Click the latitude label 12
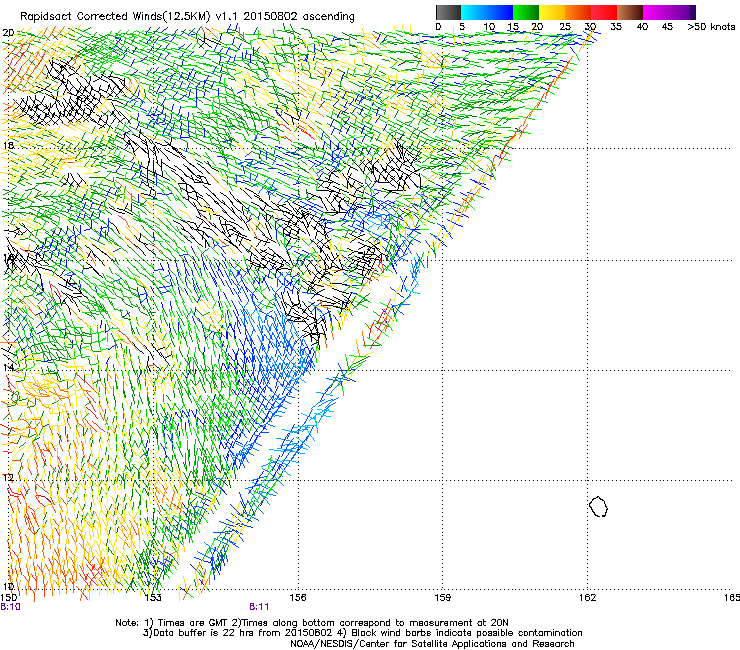This screenshot has width=740, height=650. point(8,477)
